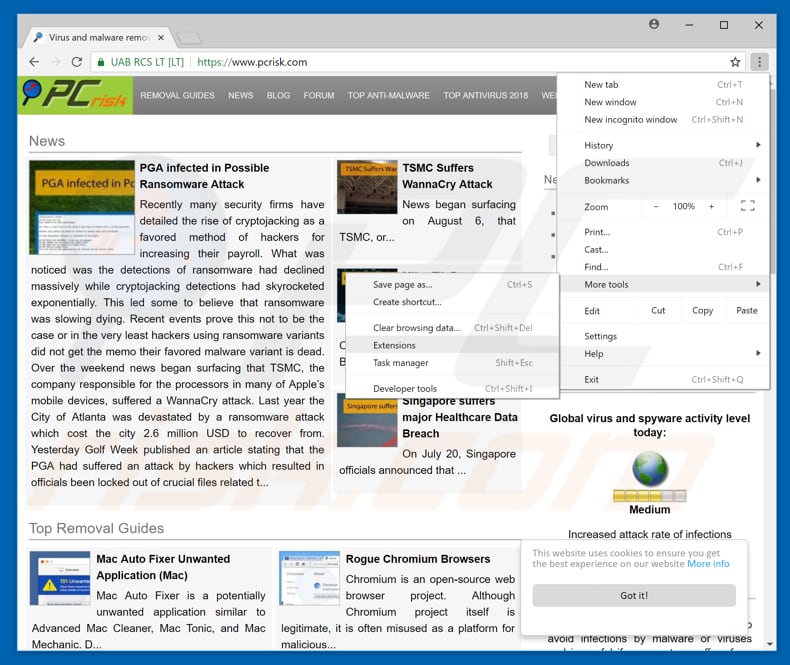
Task: Click the browser back arrow
Action: pyautogui.click(x=33, y=62)
